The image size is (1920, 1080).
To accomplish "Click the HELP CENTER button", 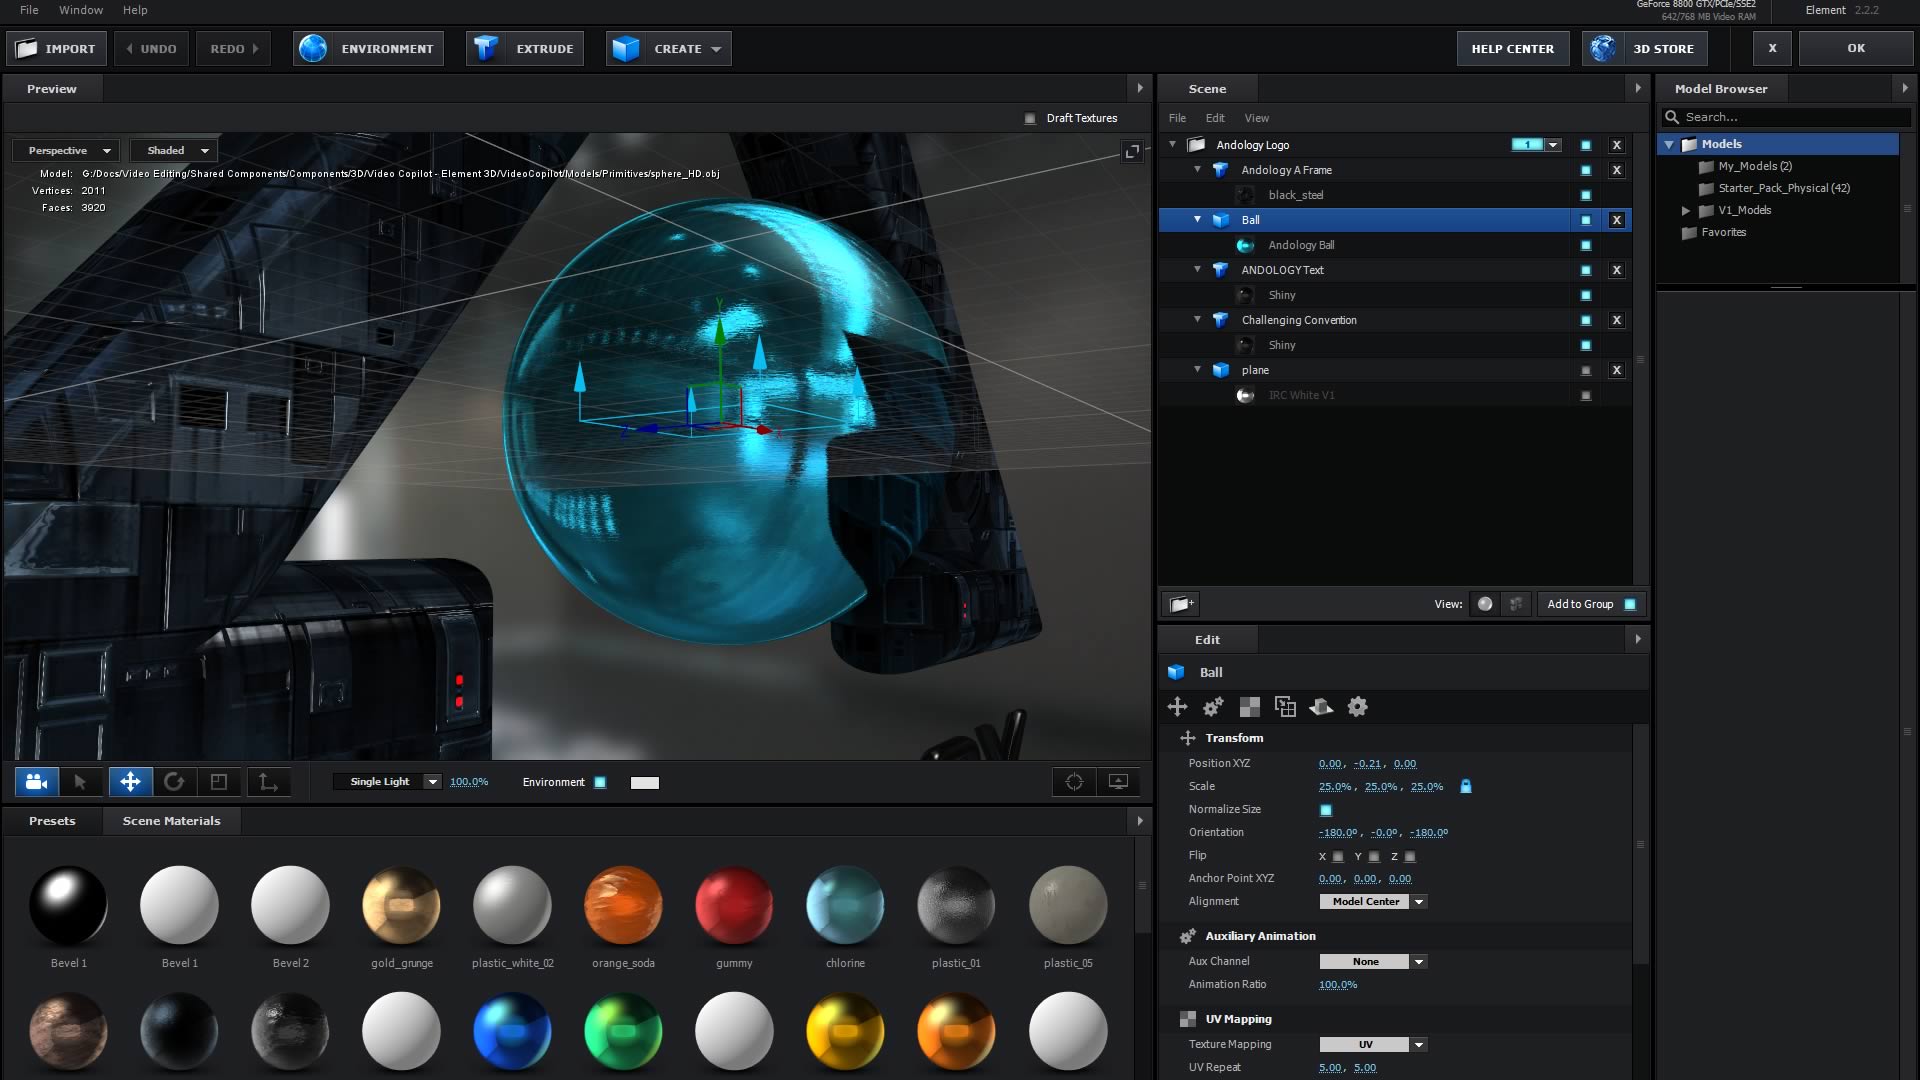I will coord(1512,48).
